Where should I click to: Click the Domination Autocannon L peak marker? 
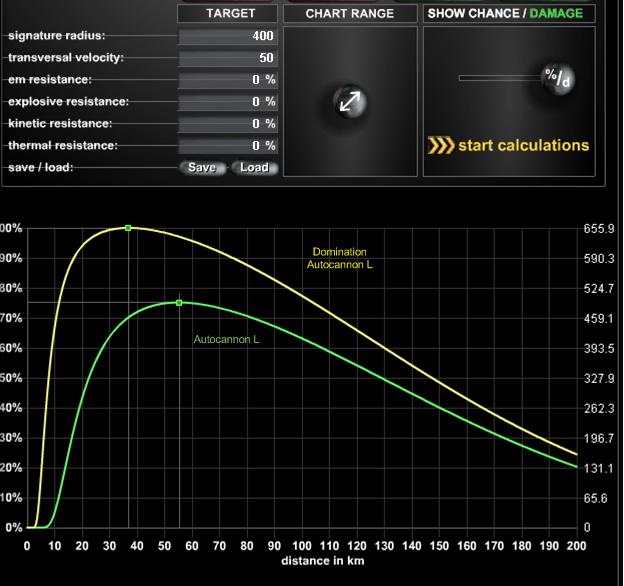(x=128, y=228)
